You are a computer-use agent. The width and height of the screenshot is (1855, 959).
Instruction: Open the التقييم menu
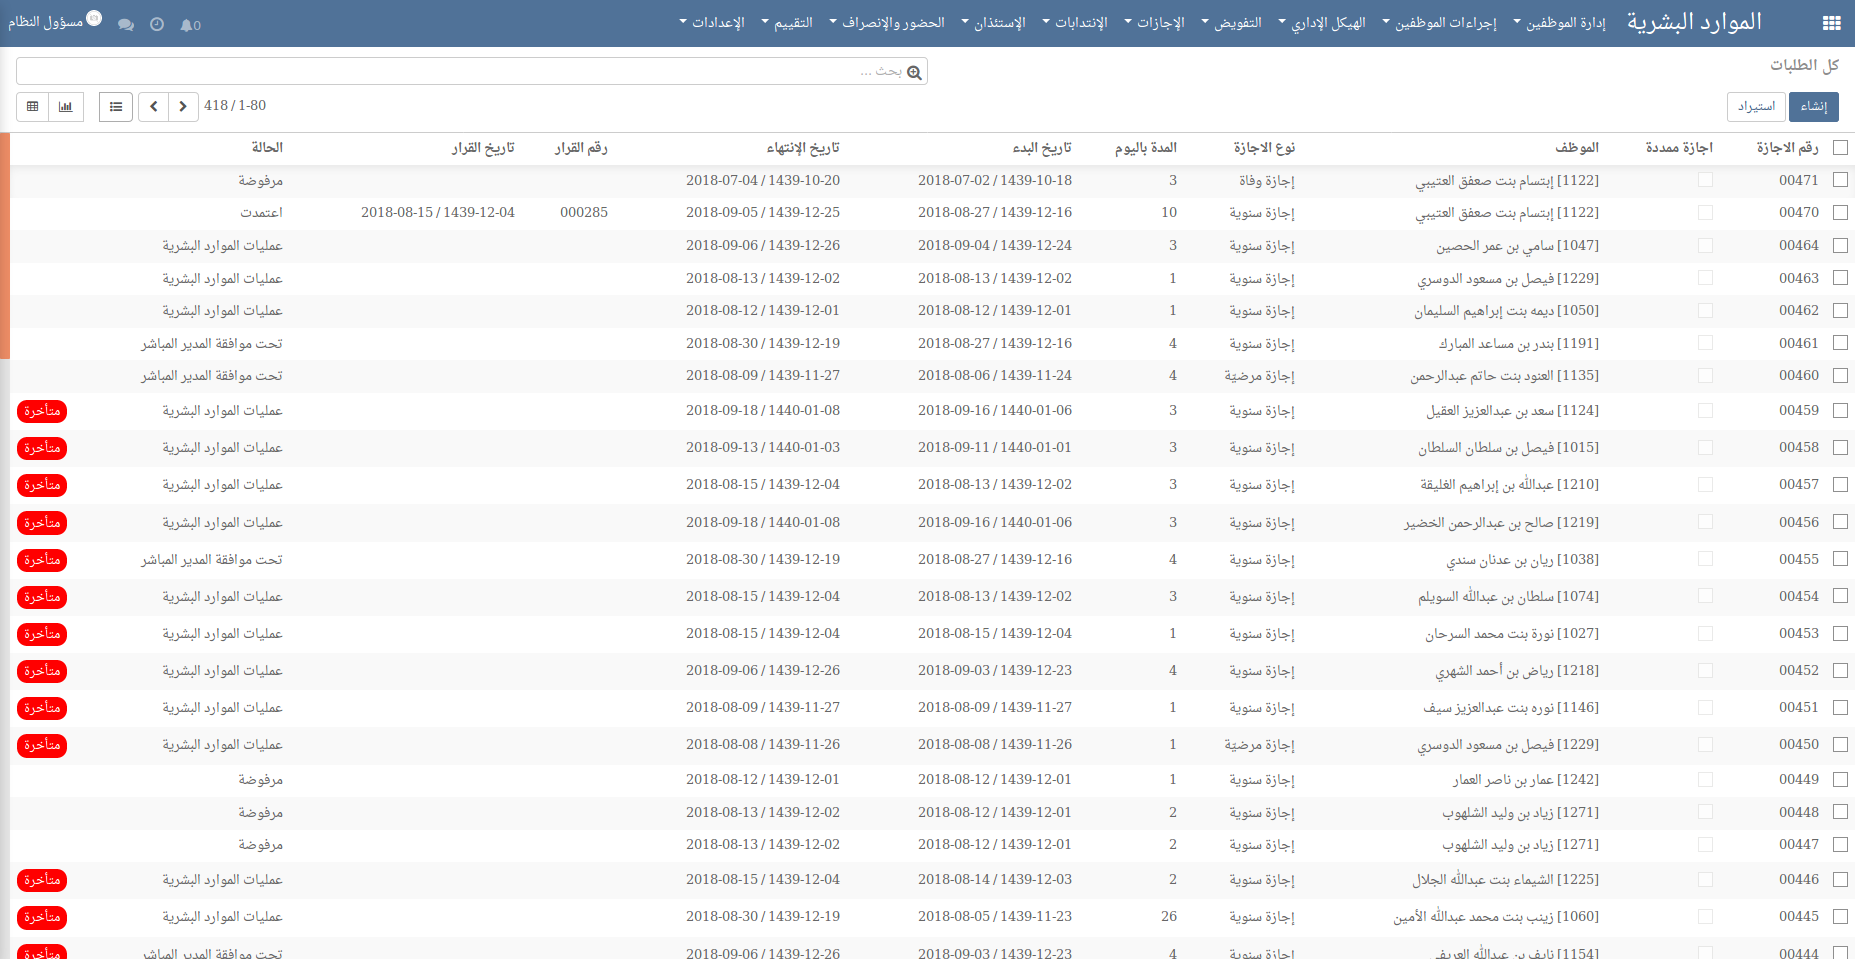coord(787,23)
